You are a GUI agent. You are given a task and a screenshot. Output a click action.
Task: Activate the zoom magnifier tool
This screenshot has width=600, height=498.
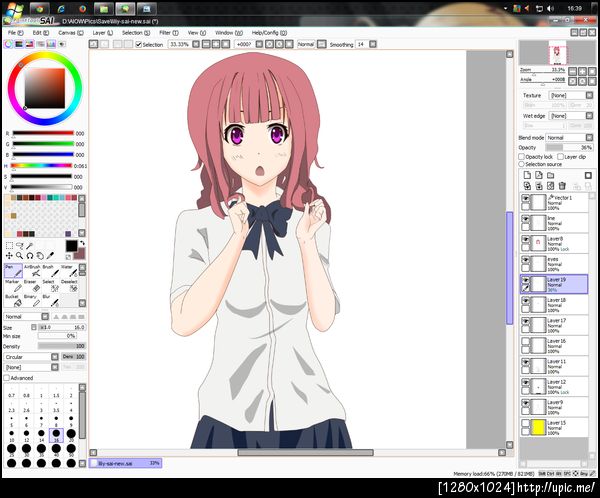tap(20, 256)
